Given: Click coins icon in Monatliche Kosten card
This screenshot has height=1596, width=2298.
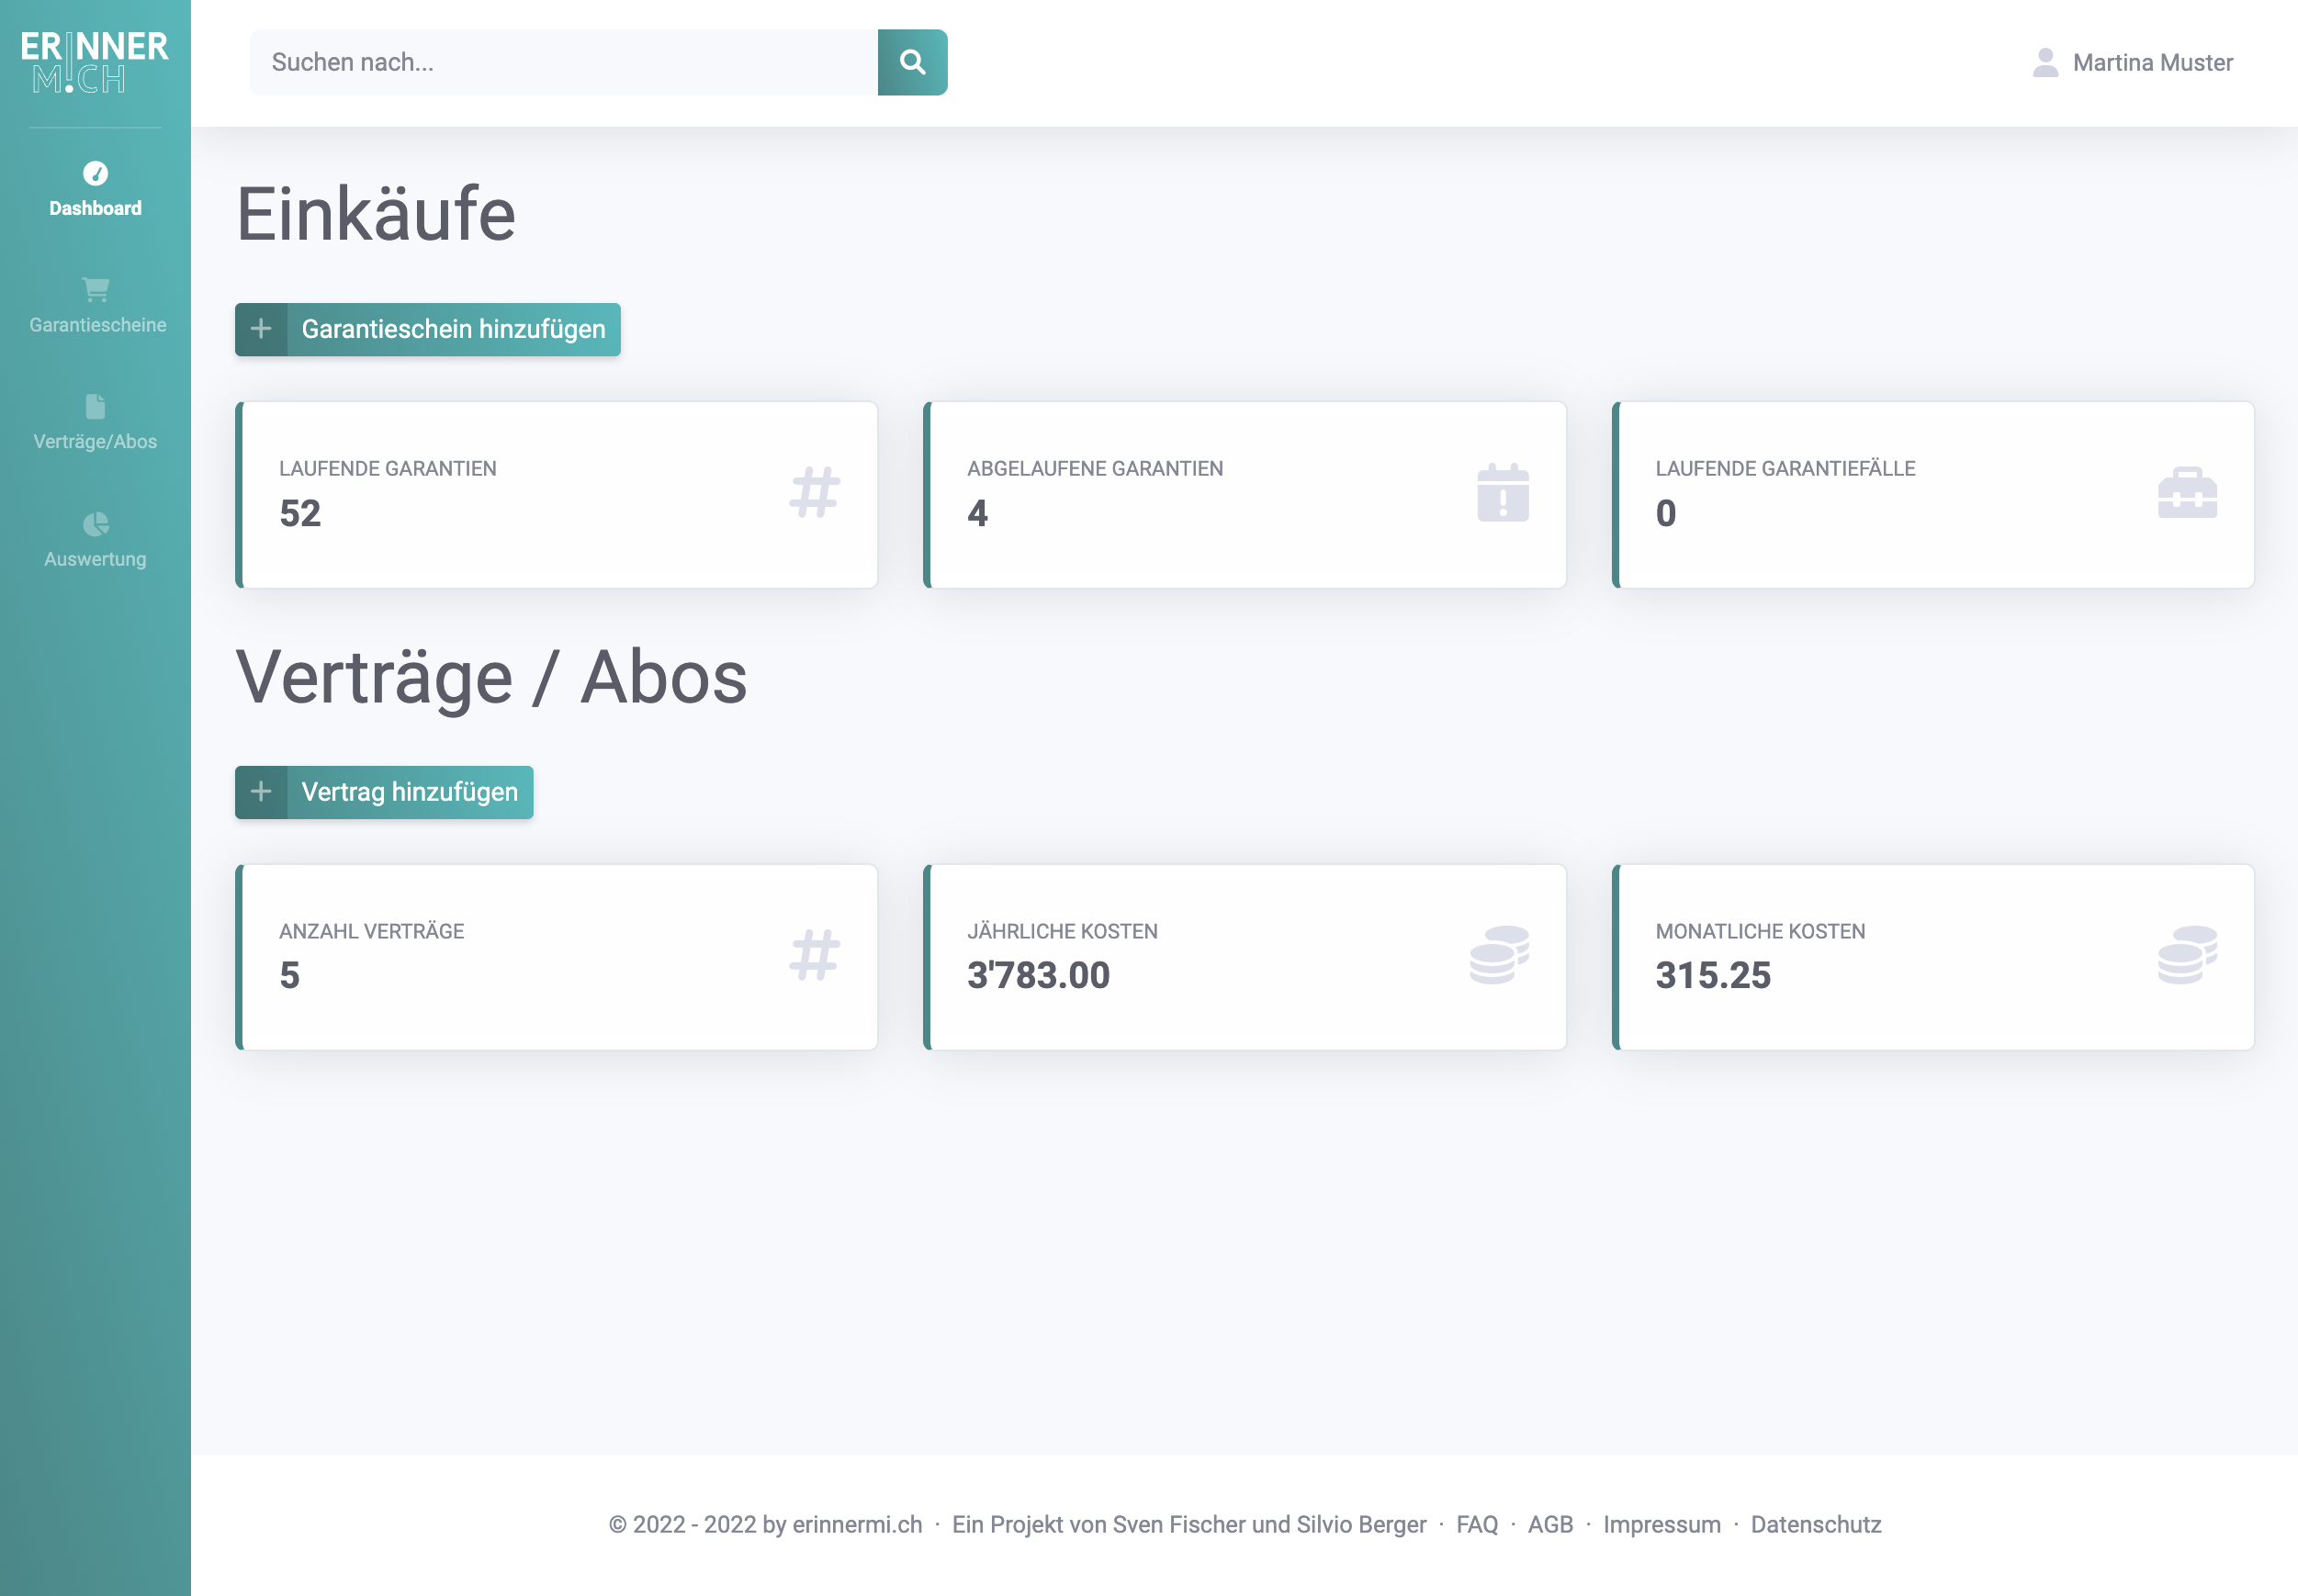Looking at the screenshot, I should [2187, 954].
